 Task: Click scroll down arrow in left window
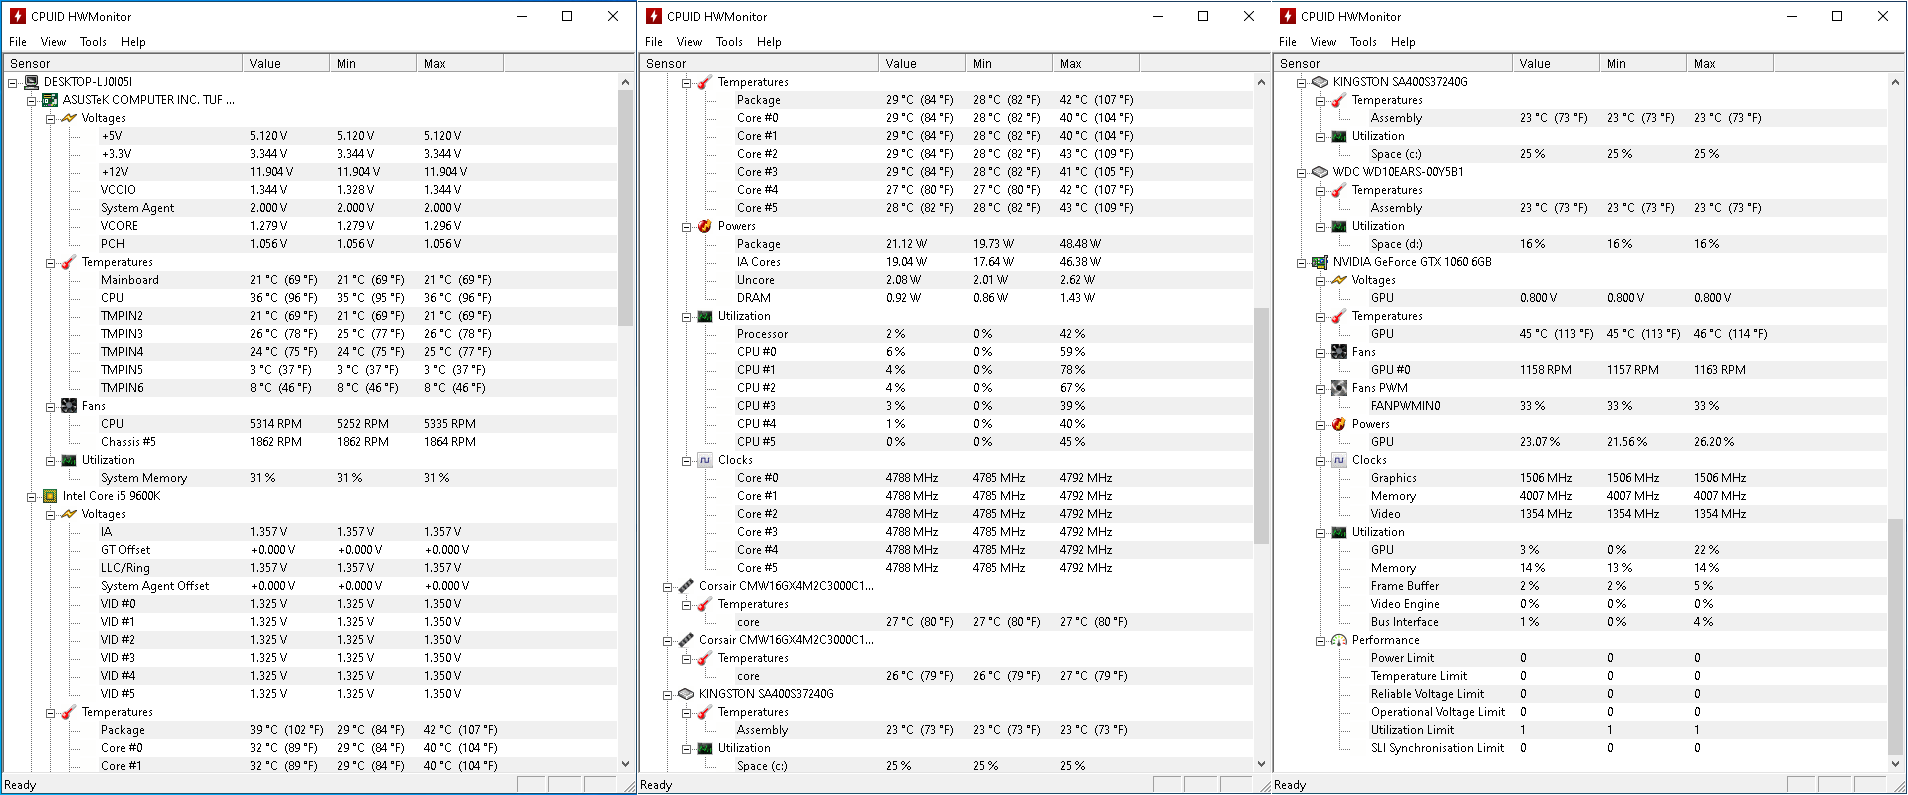pyautogui.click(x=626, y=764)
